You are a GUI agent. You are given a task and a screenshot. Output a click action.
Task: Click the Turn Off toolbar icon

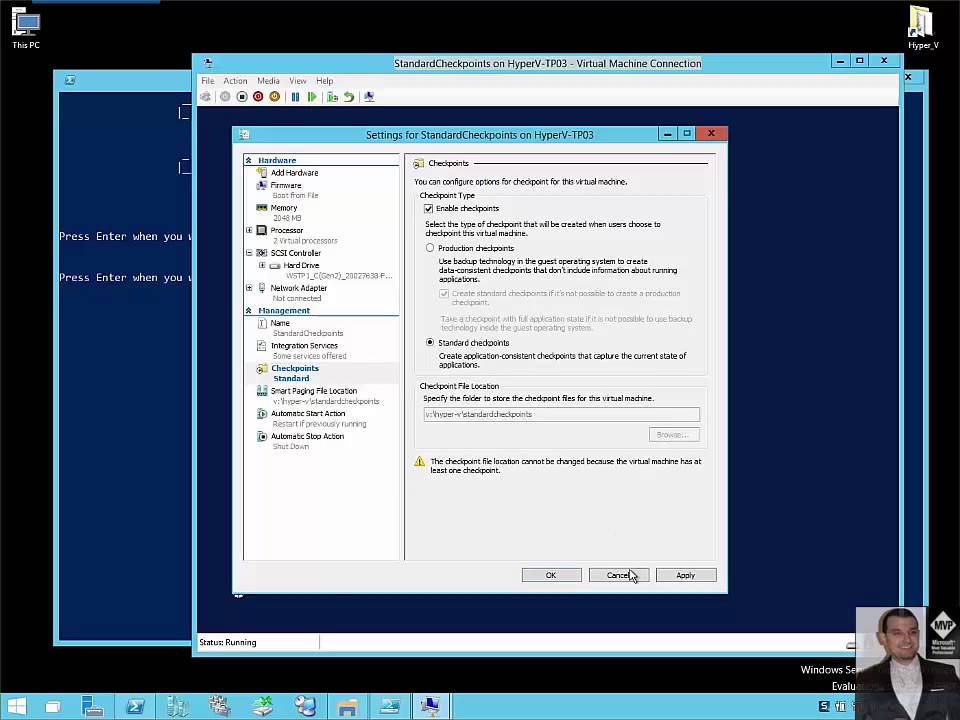pos(242,97)
